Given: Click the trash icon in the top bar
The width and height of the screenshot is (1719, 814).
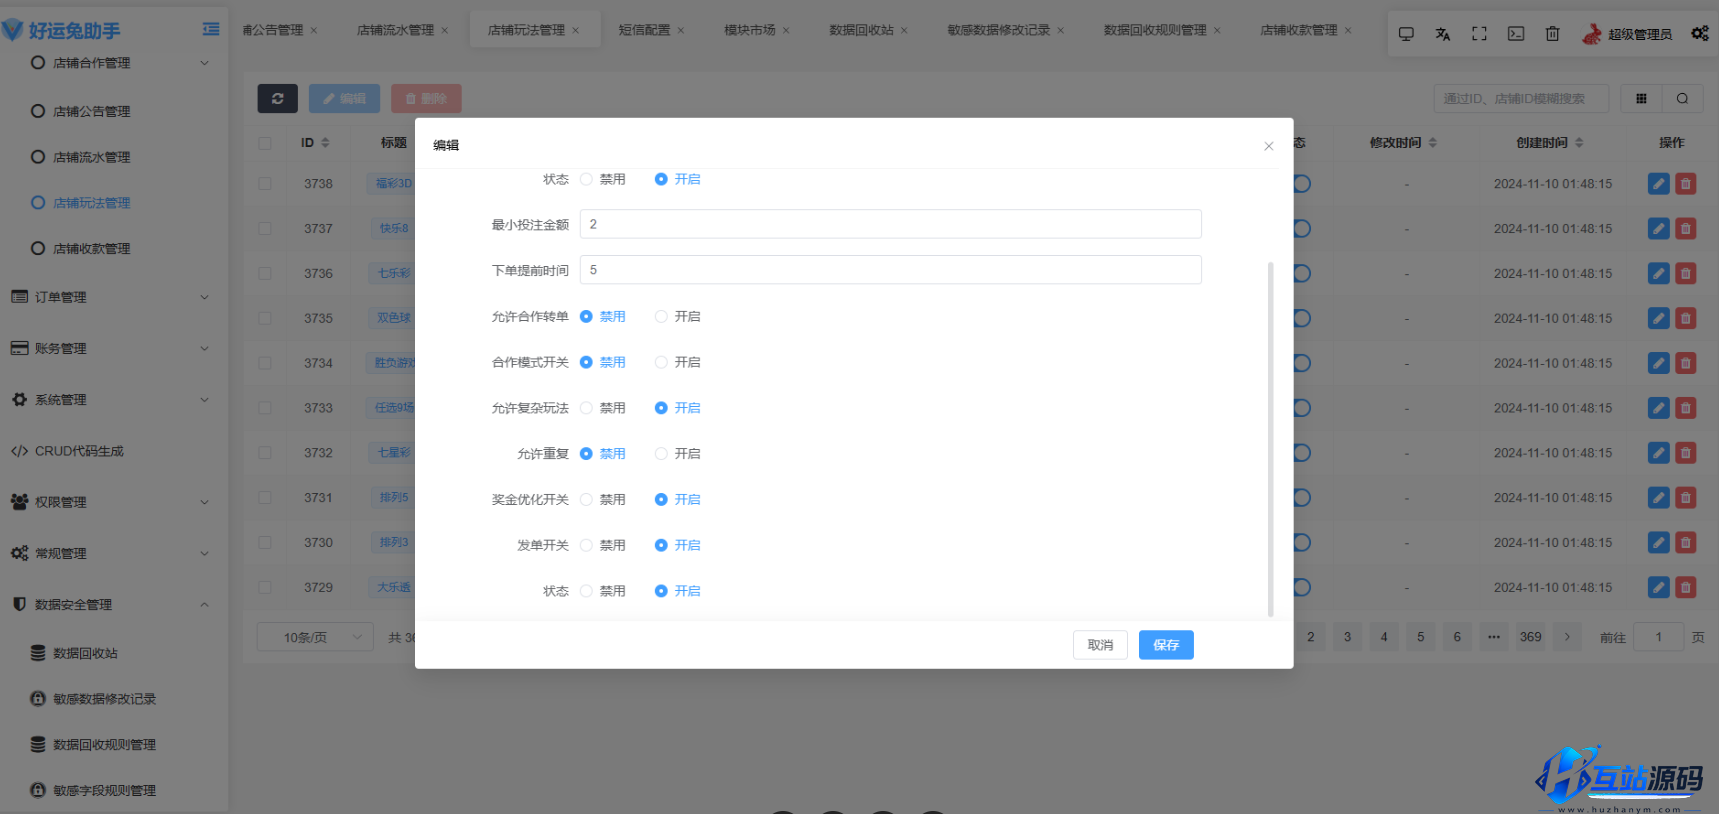Looking at the screenshot, I should coord(1552,34).
